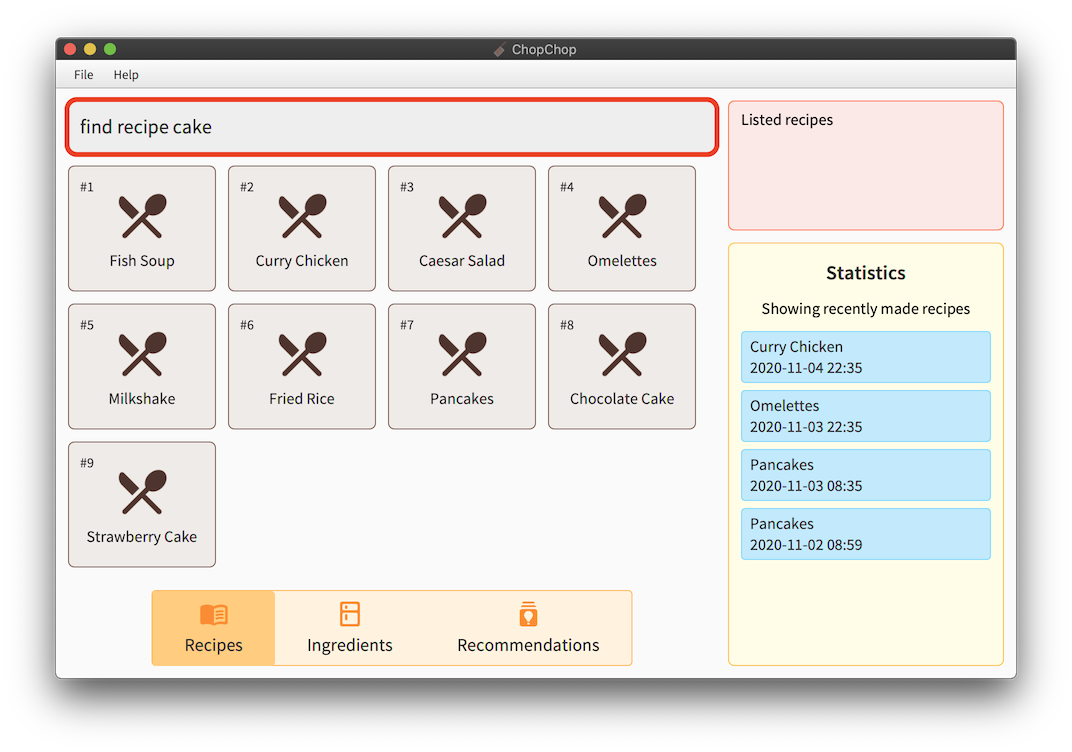Select the Fried Rice recipe label
Viewport: 1072px width, 752px height.
[x=302, y=399]
